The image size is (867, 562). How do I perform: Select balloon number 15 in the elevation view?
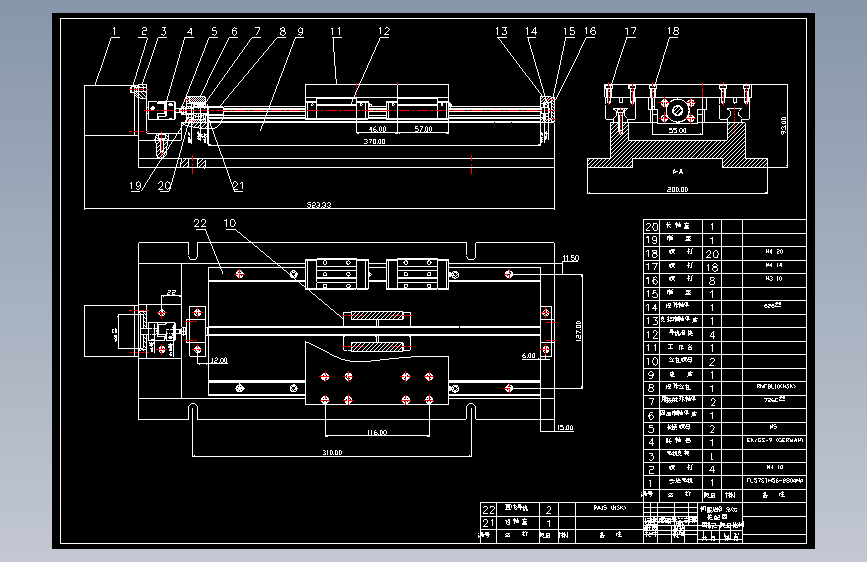(x=569, y=32)
